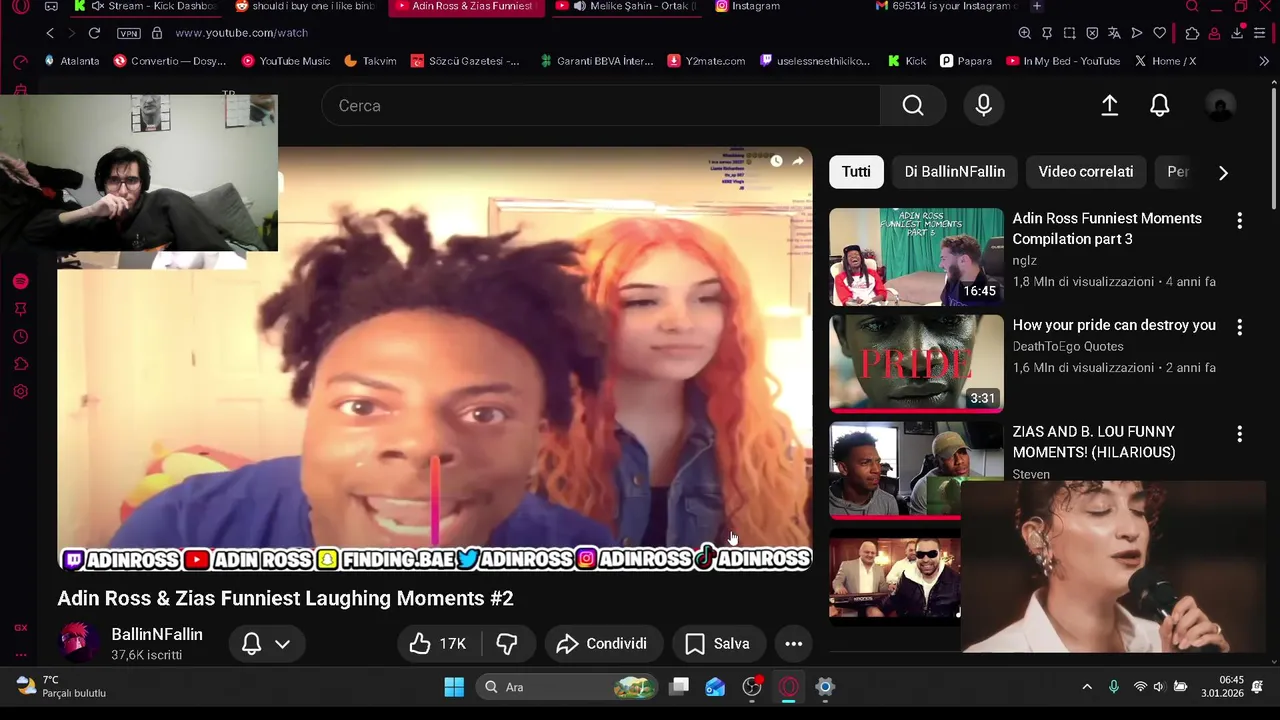Open the Opera GX logo menu

point(21,6)
